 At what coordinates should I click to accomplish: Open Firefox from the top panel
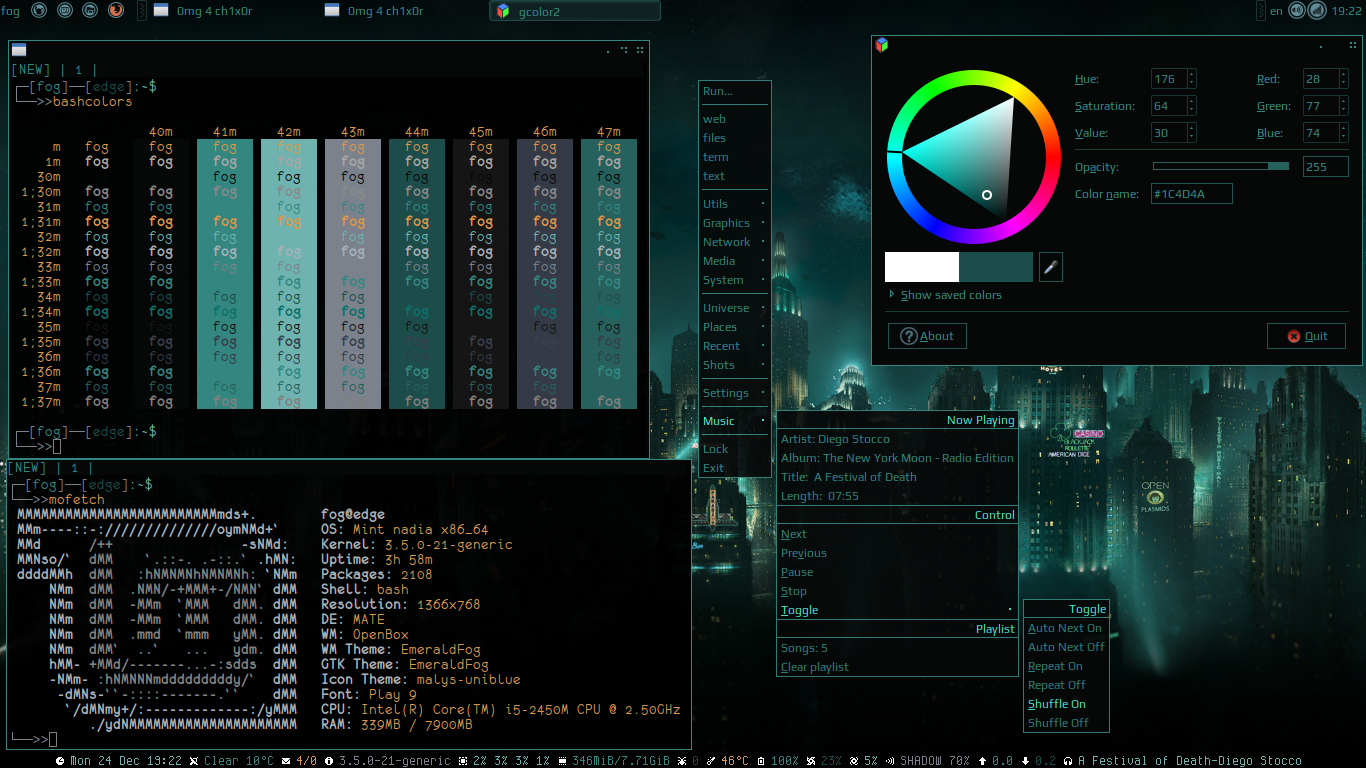tap(116, 11)
